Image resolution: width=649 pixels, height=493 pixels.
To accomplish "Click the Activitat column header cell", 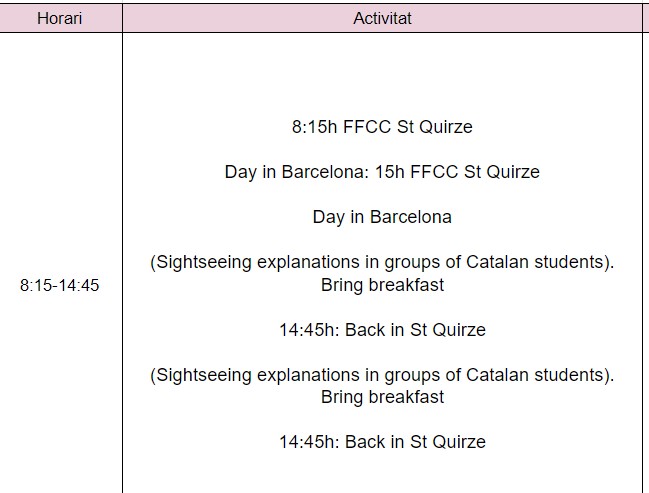I will (x=382, y=18).
